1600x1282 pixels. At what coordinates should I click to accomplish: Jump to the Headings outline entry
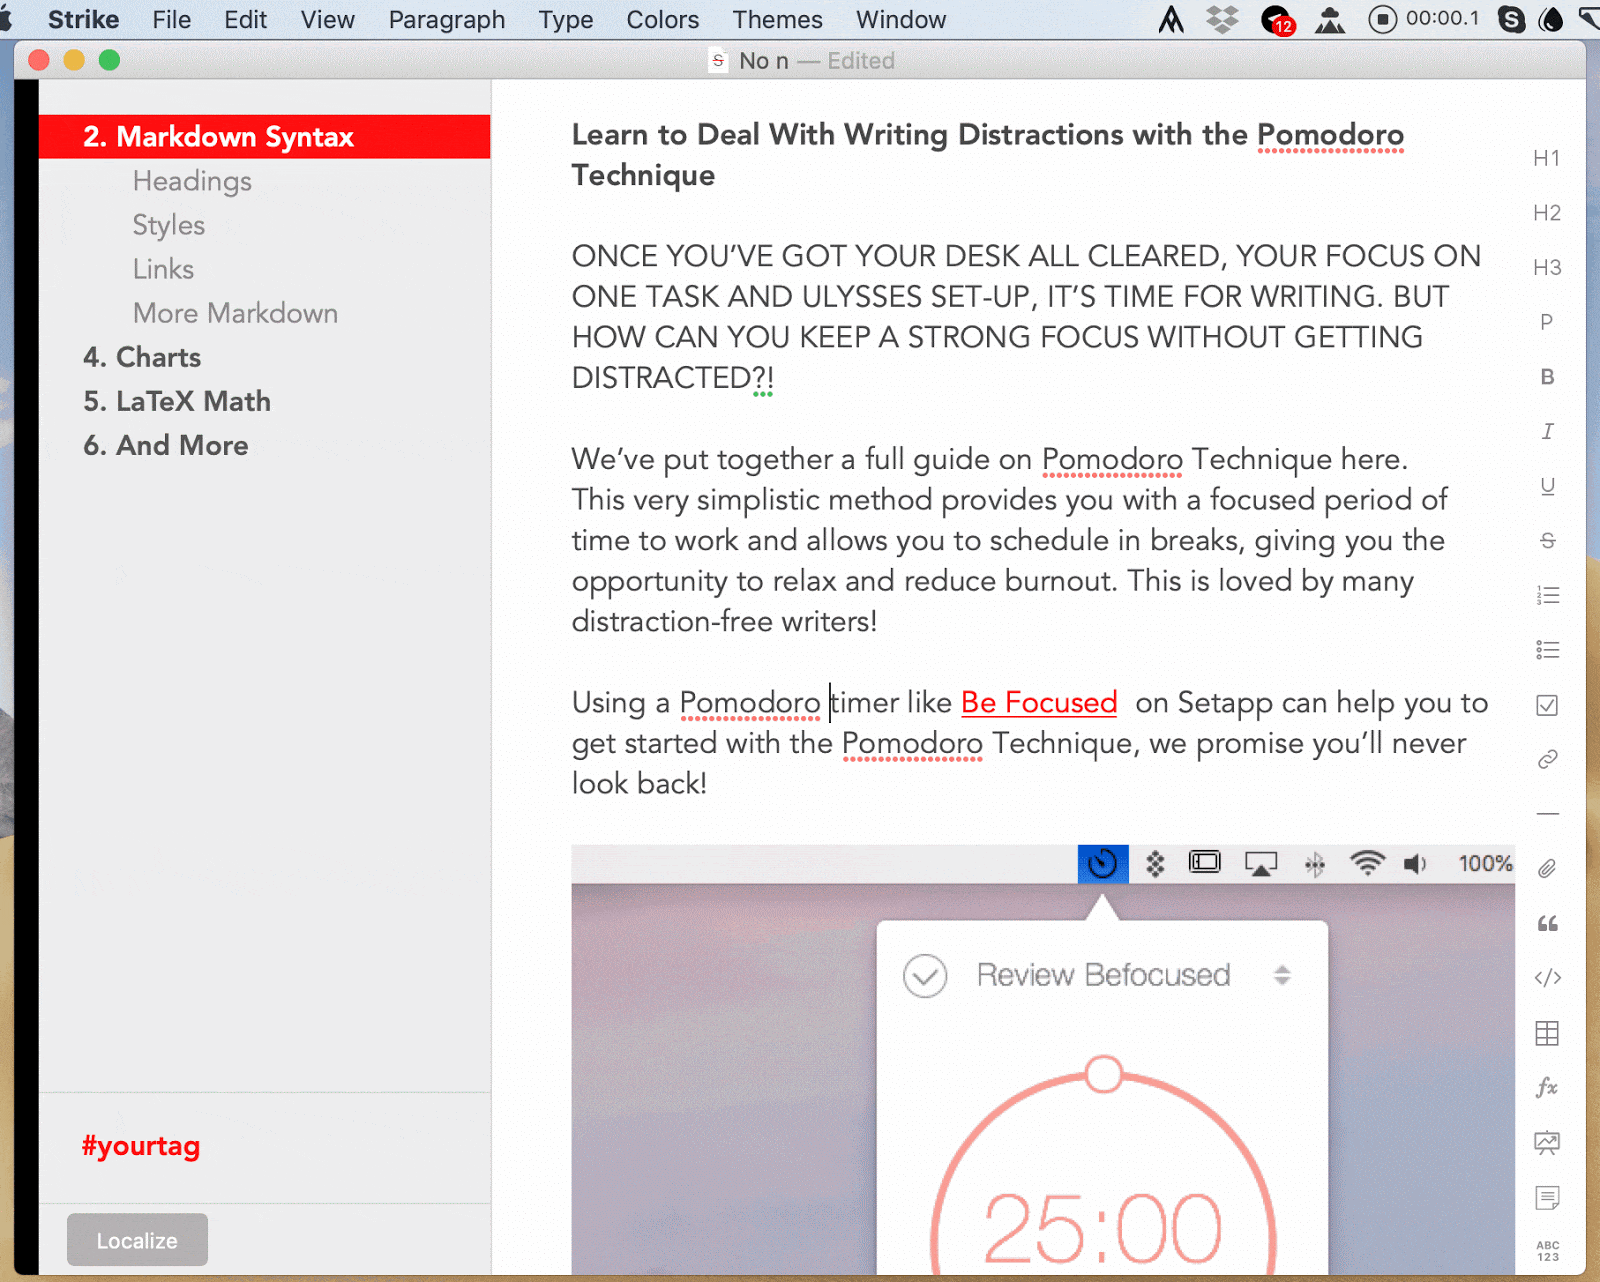tap(192, 181)
